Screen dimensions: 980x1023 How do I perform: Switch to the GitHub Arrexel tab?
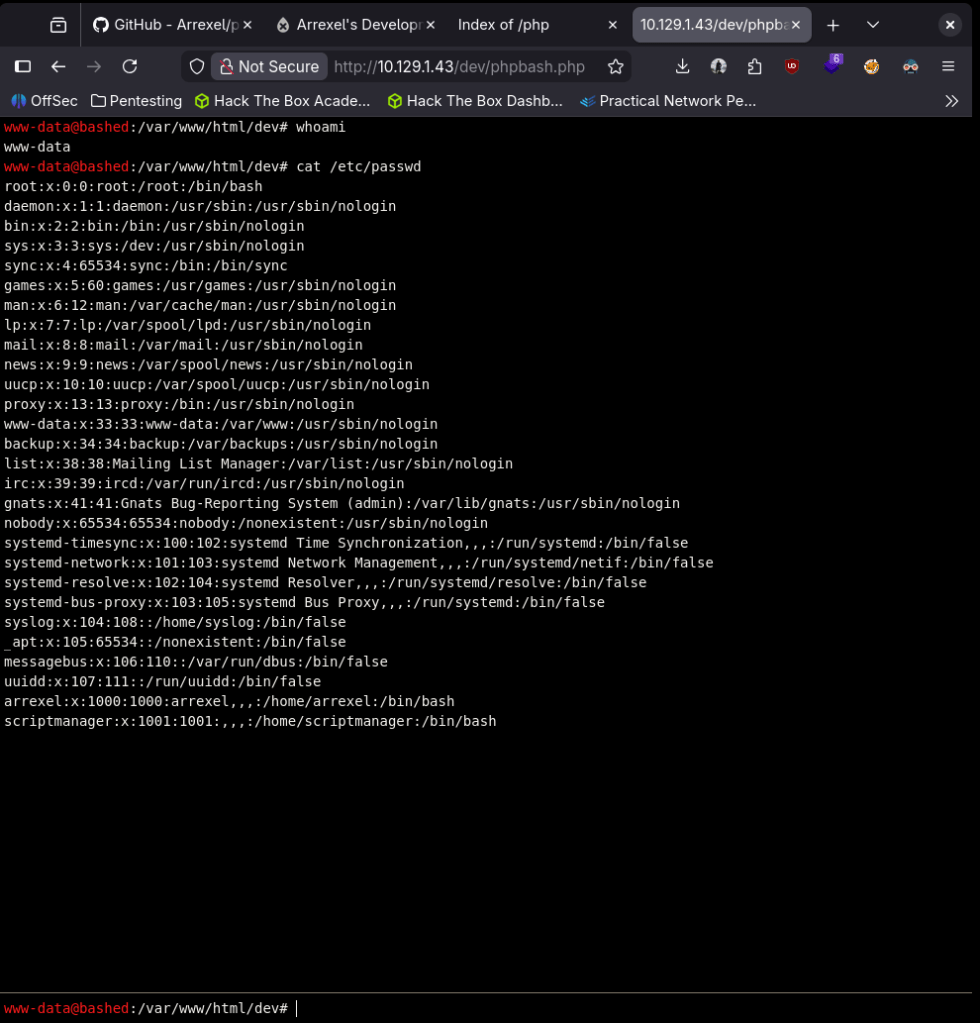pyautogui.click(x=171, y=25)
